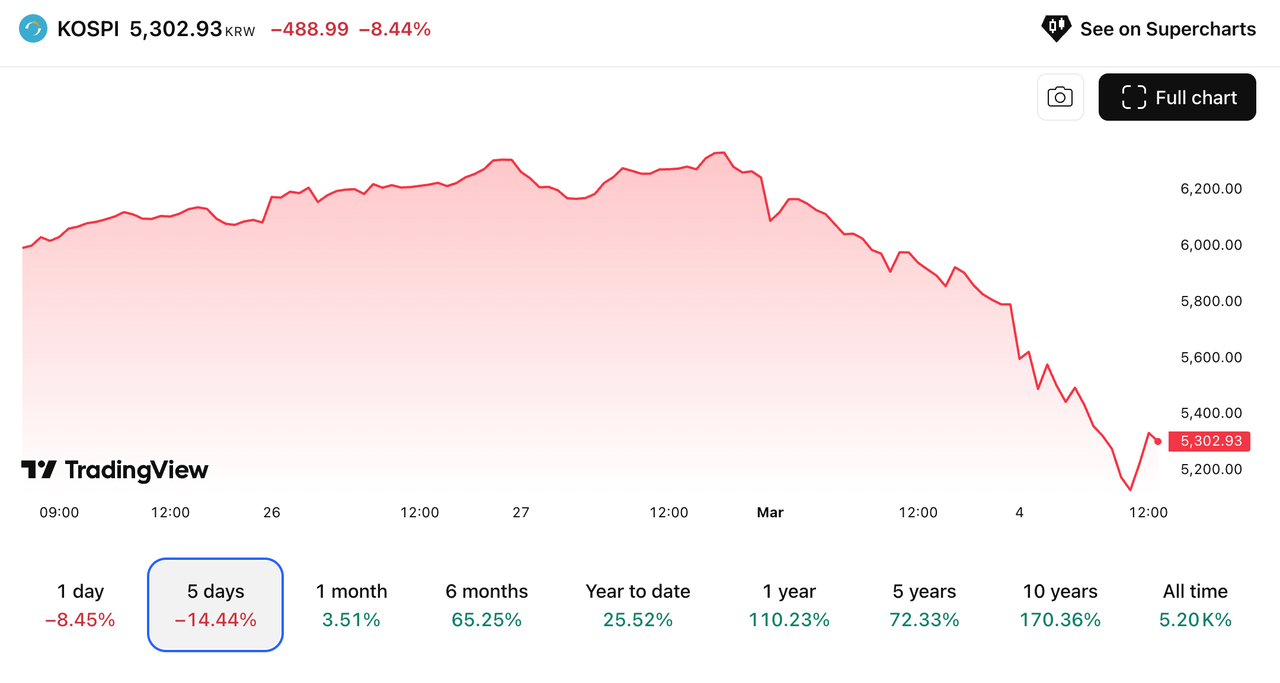
Task: Click the 5,302.93 current price label
Action: click(1209, 441)
